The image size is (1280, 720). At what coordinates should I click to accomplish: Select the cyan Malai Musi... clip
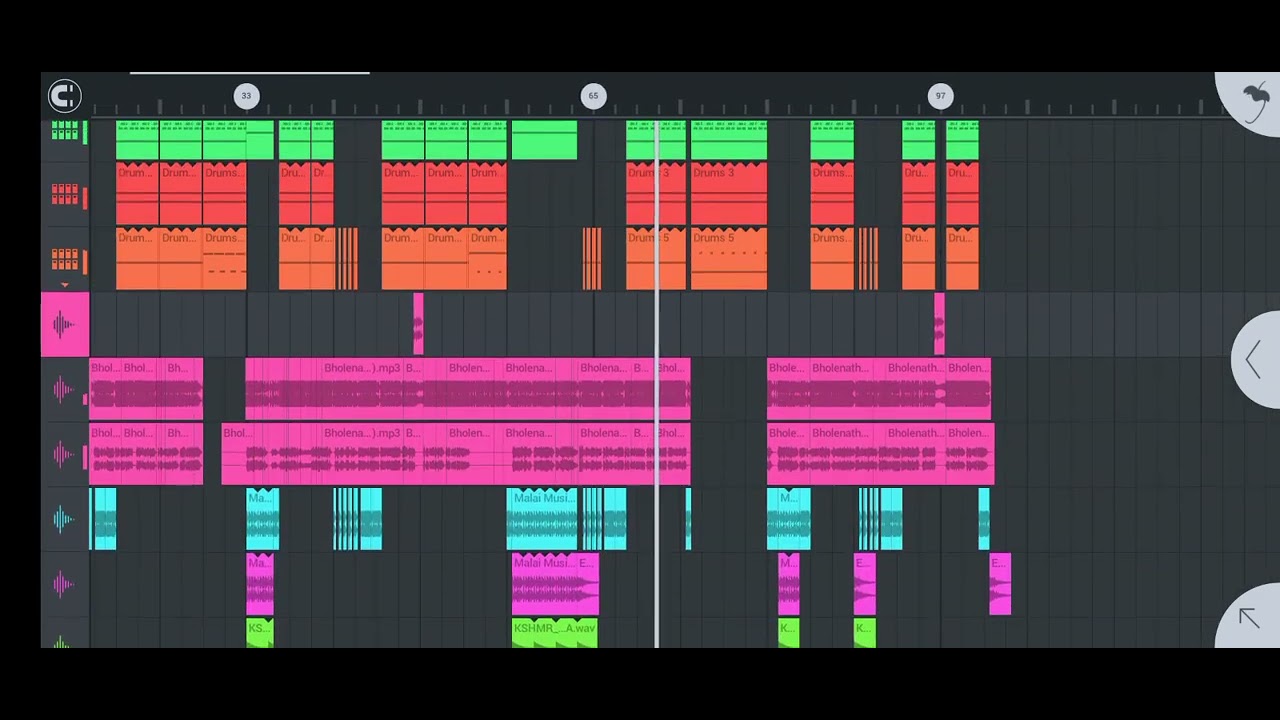point(544,519)
